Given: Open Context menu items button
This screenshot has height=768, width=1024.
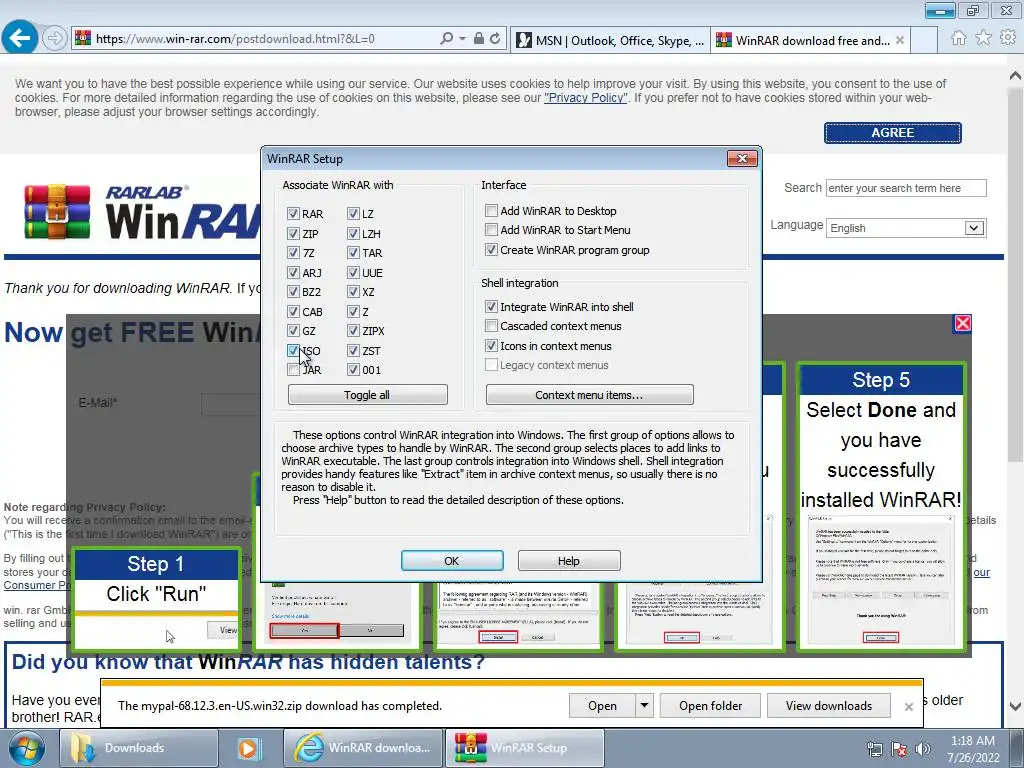Looking at the screenshot, I should (x=589, y=394).
